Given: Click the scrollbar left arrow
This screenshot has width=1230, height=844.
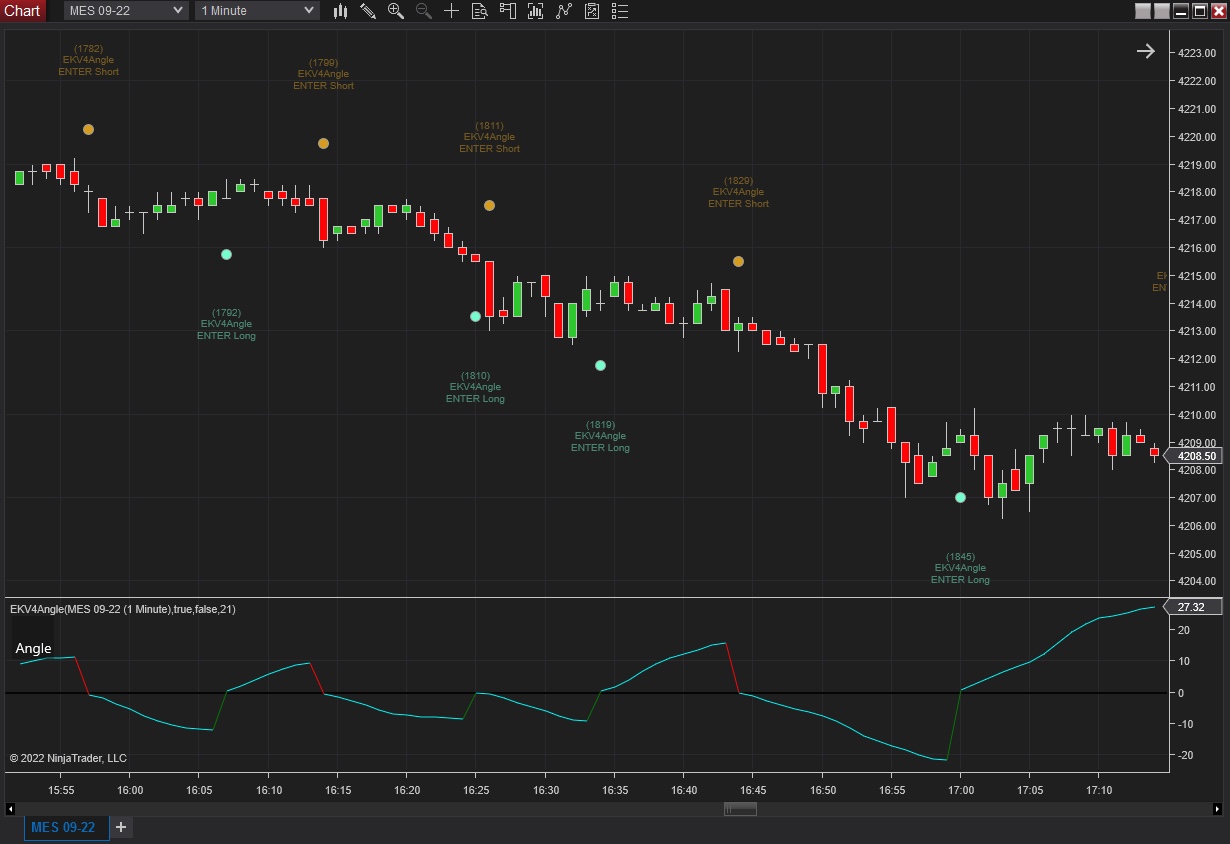Looking at the screenshot, I should [x=12, y=809].
